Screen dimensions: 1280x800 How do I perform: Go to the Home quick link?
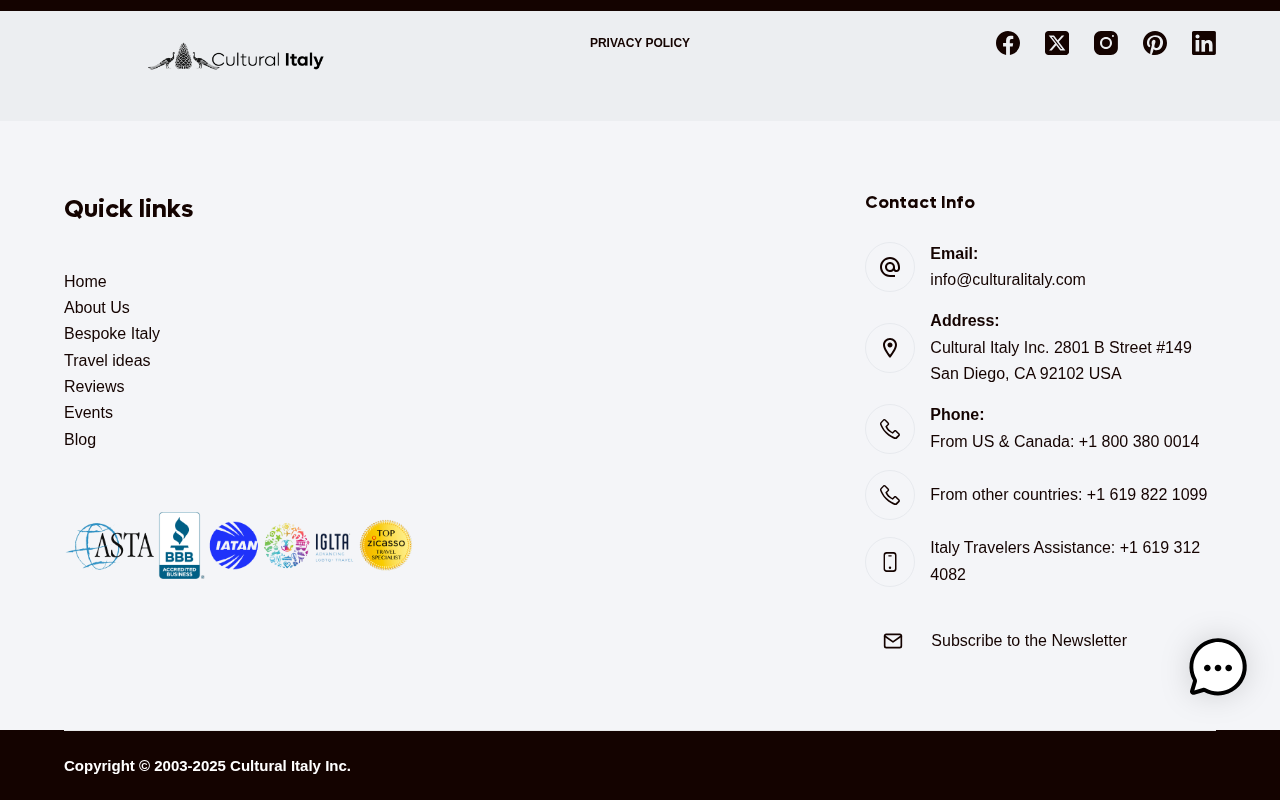pos(85,282)
